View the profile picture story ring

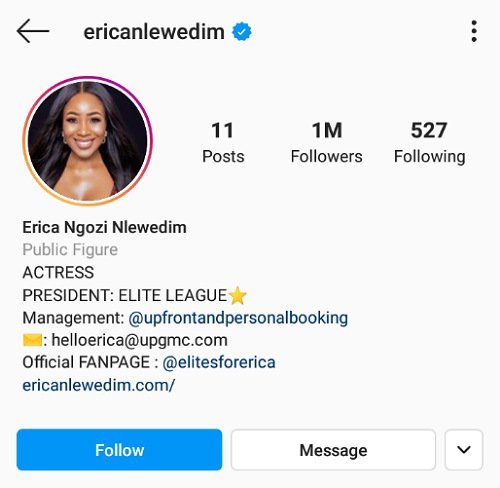click(x=87, y=140)
